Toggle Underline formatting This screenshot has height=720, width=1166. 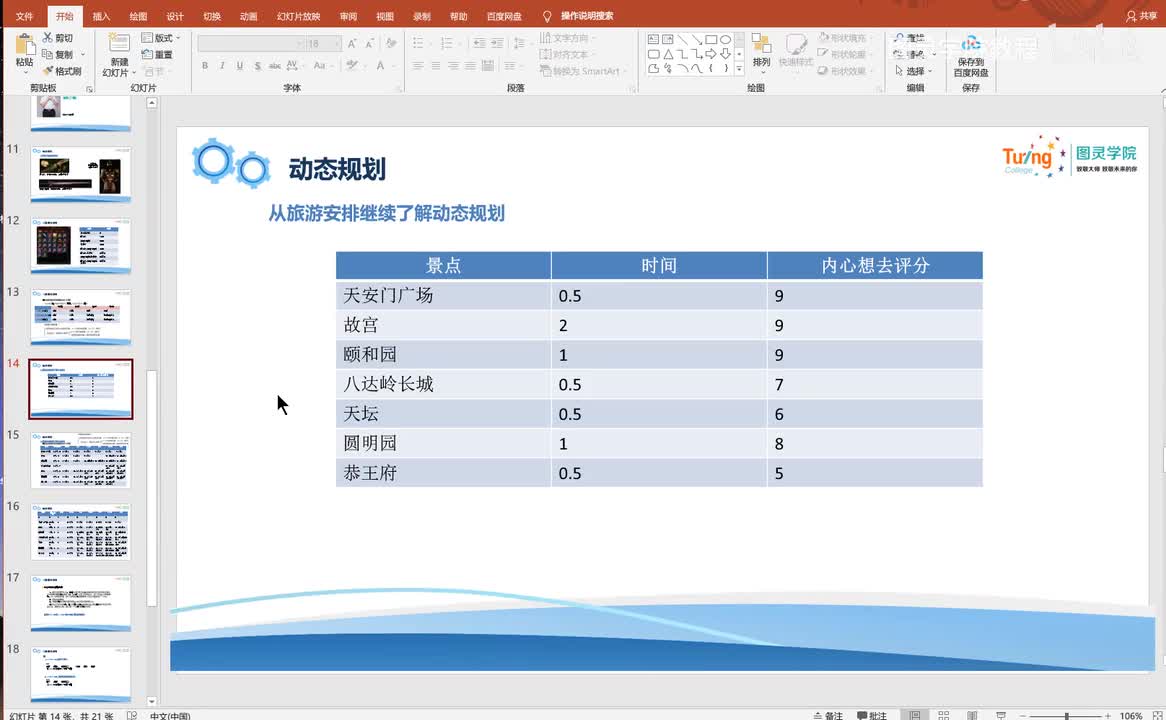pos(239,65)
